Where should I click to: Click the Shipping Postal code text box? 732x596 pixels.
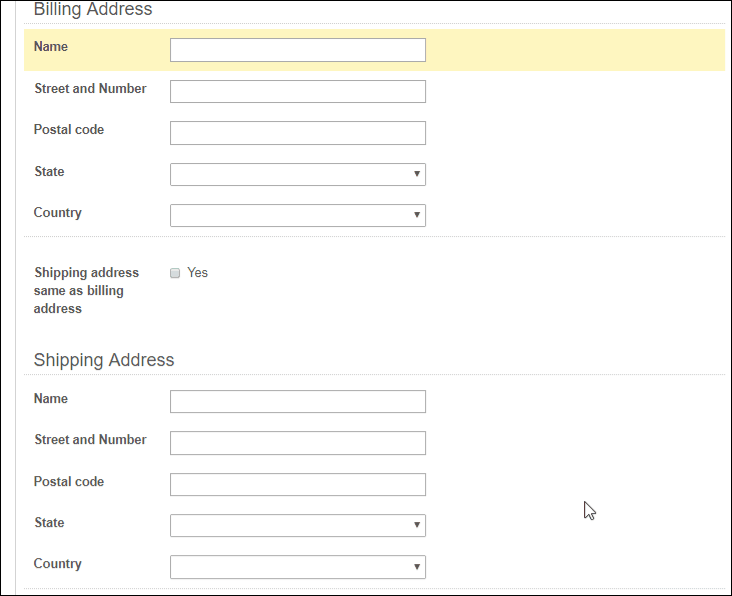297,485
